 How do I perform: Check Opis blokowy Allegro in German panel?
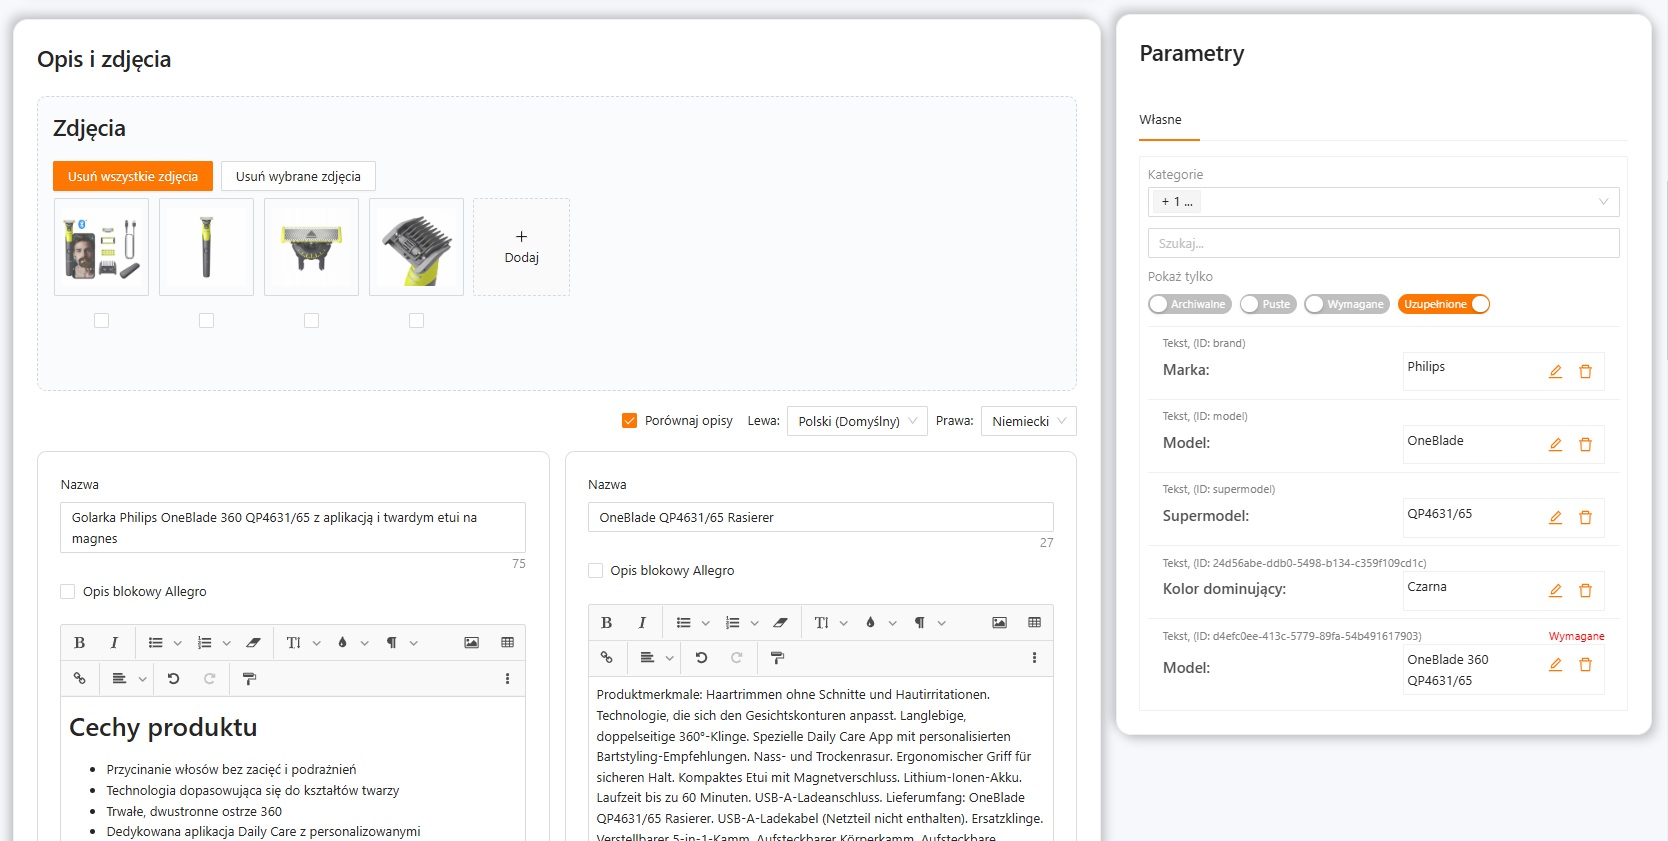[x=596, y=571]
